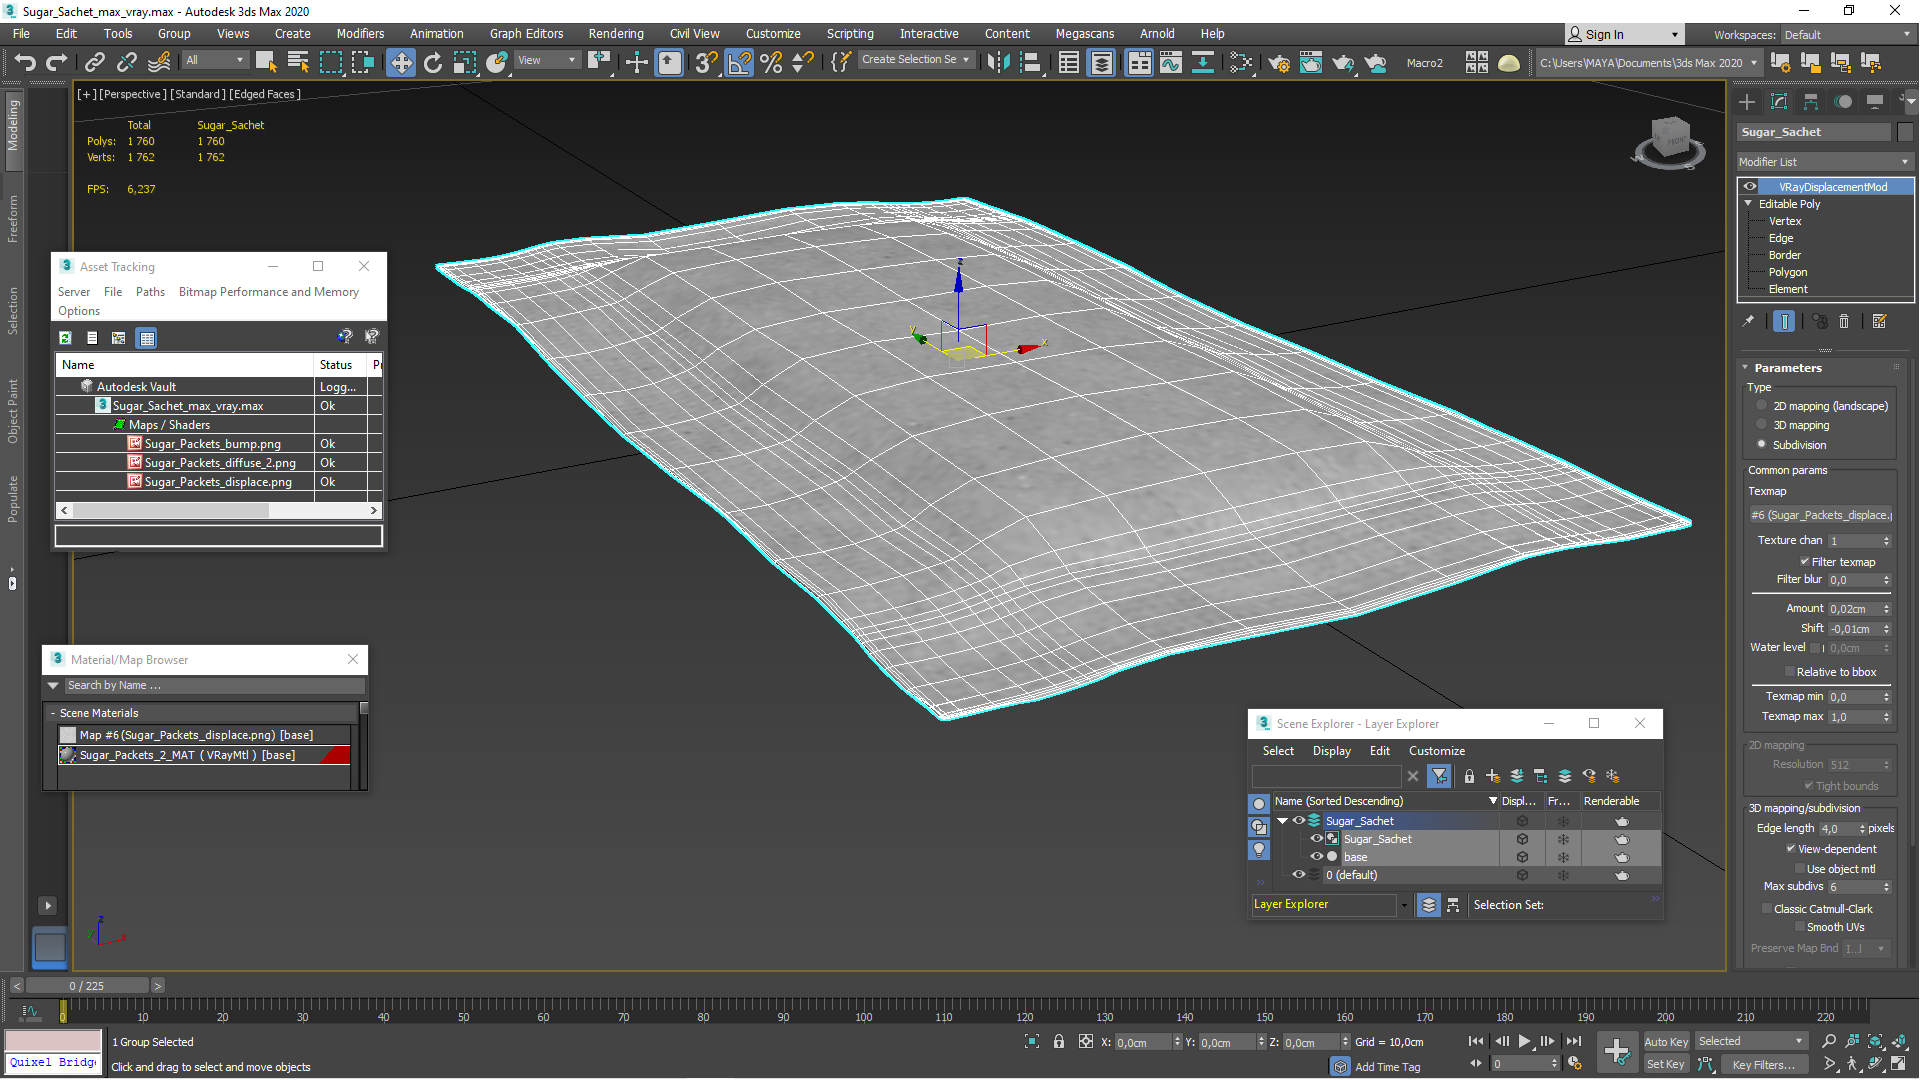Image resolution: width=1920 pixels, height=1080 pixels.
Task: Switch to Hierarchy tab in command panel
Action: [1811, 101]
